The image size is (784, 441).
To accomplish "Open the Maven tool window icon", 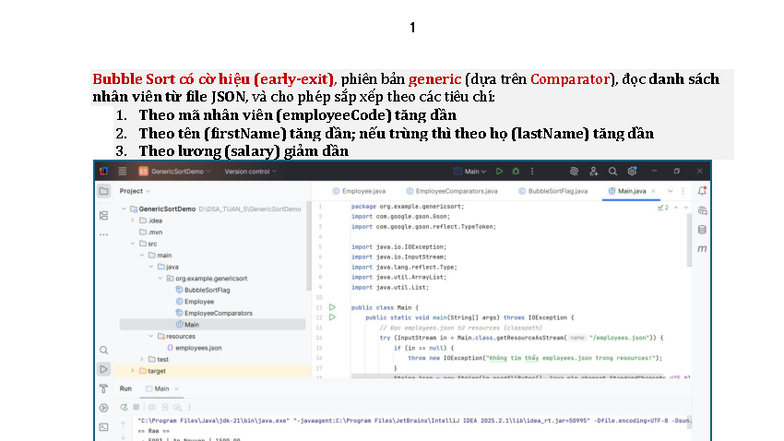I will tap(702, 247).
